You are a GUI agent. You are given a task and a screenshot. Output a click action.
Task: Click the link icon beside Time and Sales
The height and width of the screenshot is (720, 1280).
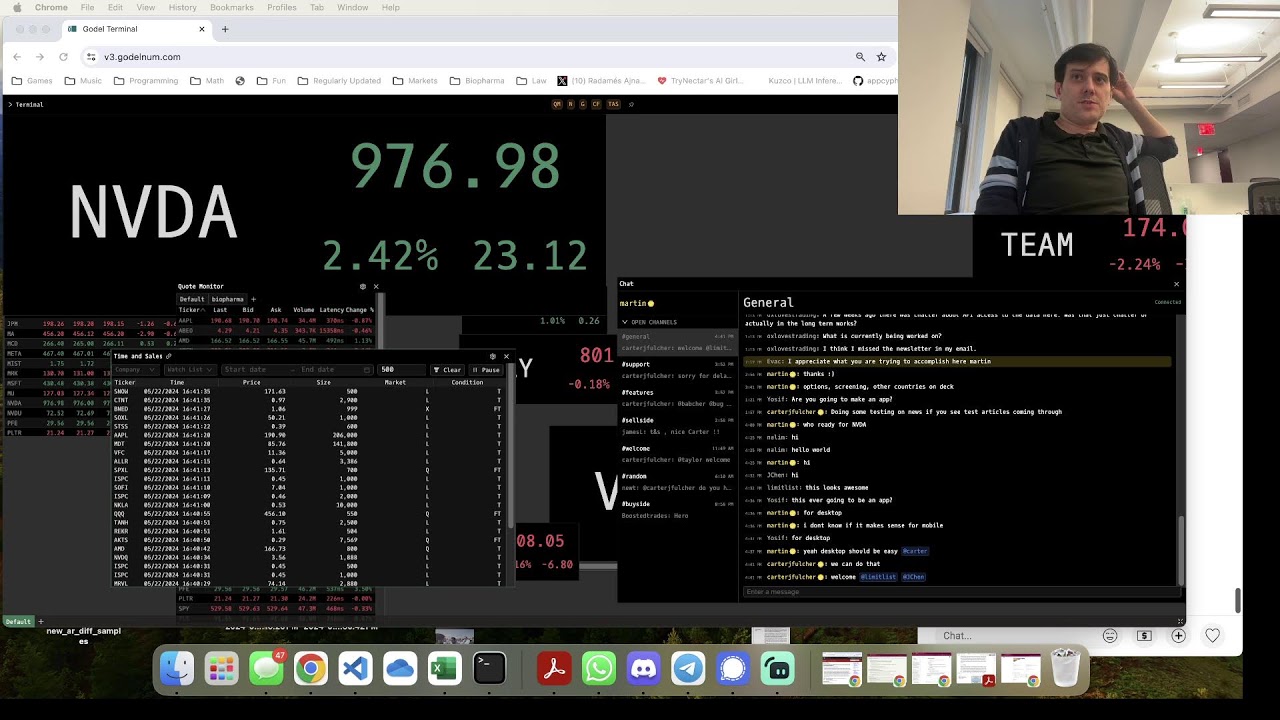click(x=168, y=356)
